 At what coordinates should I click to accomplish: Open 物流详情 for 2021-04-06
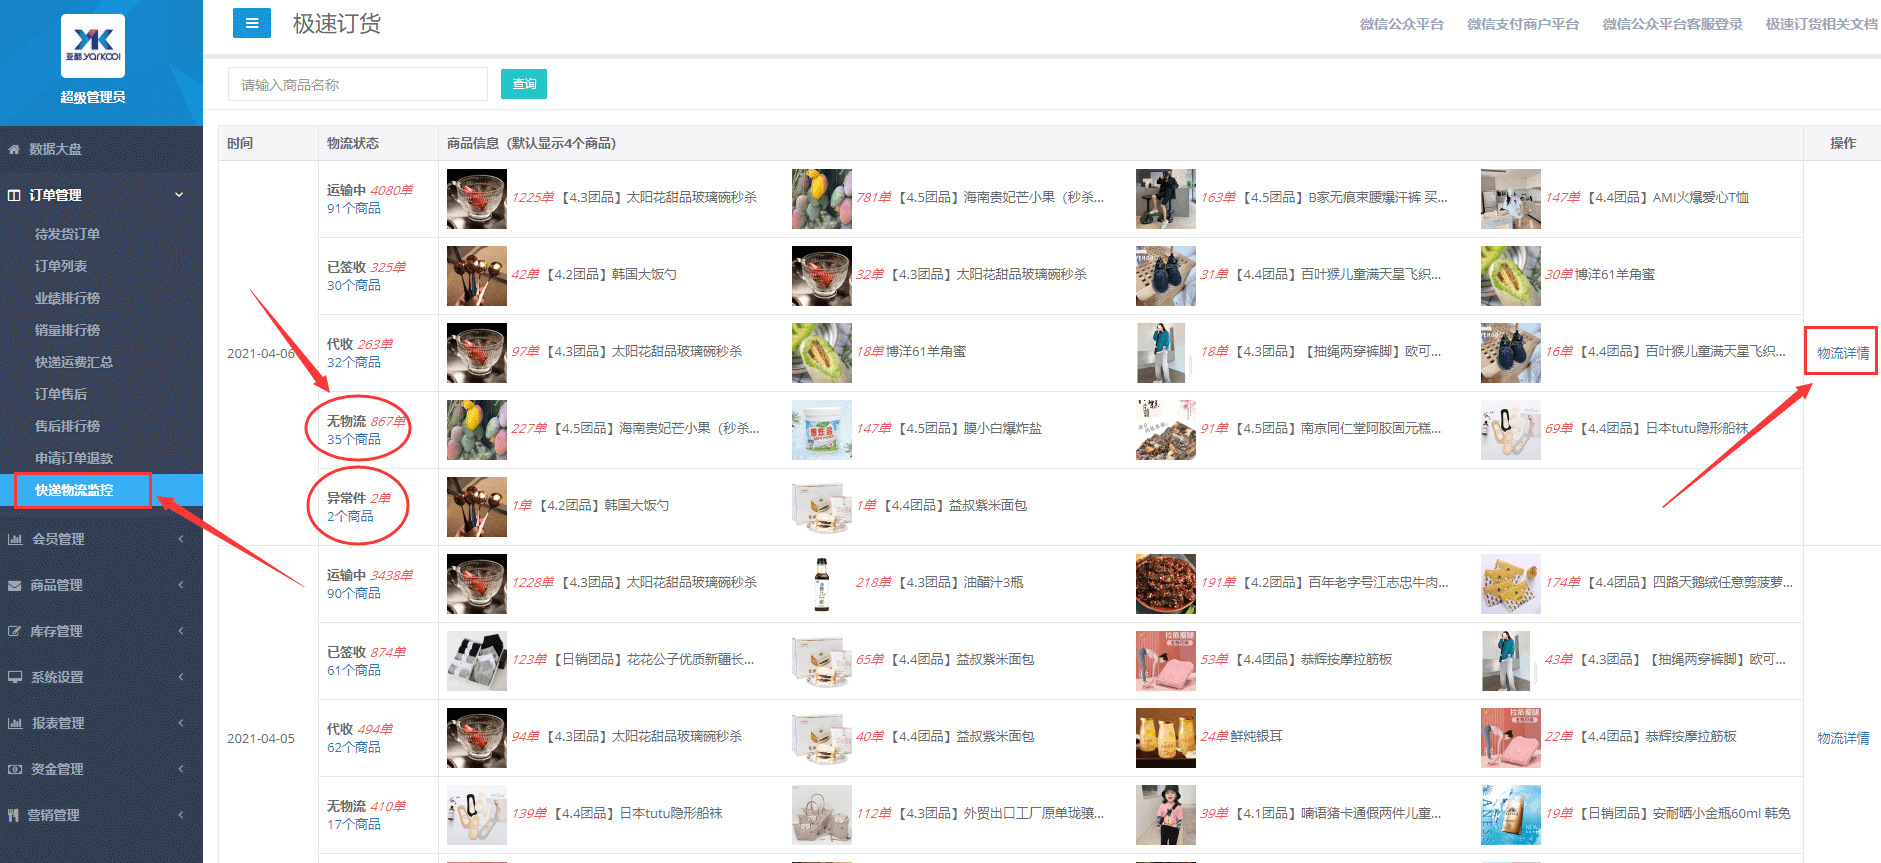pyautogui.click(x=1842, y=353)
